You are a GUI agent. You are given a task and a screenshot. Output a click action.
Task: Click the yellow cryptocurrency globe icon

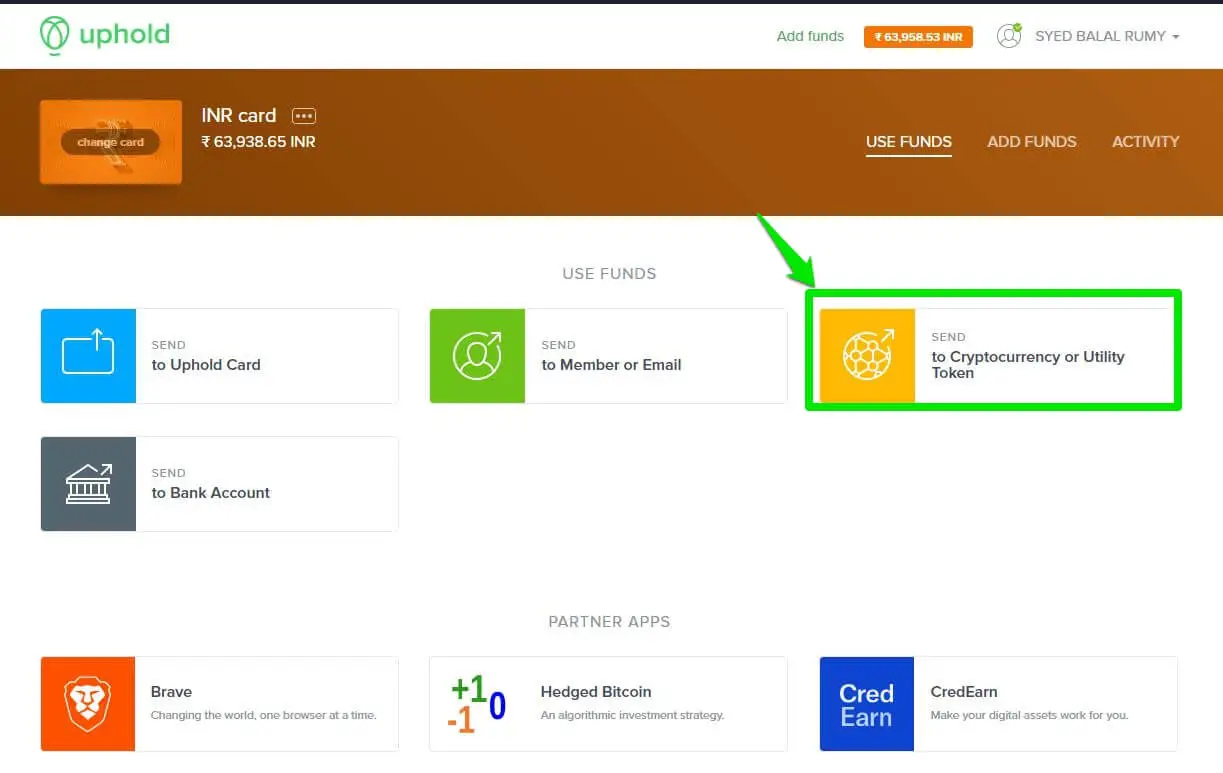pyautogui.click(x=867, y=356)
